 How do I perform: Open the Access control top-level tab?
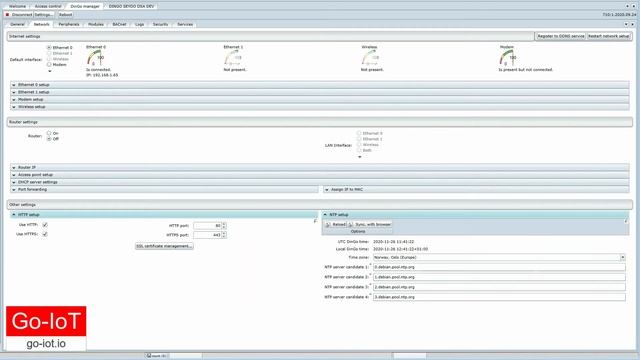(x=48, y=6)
